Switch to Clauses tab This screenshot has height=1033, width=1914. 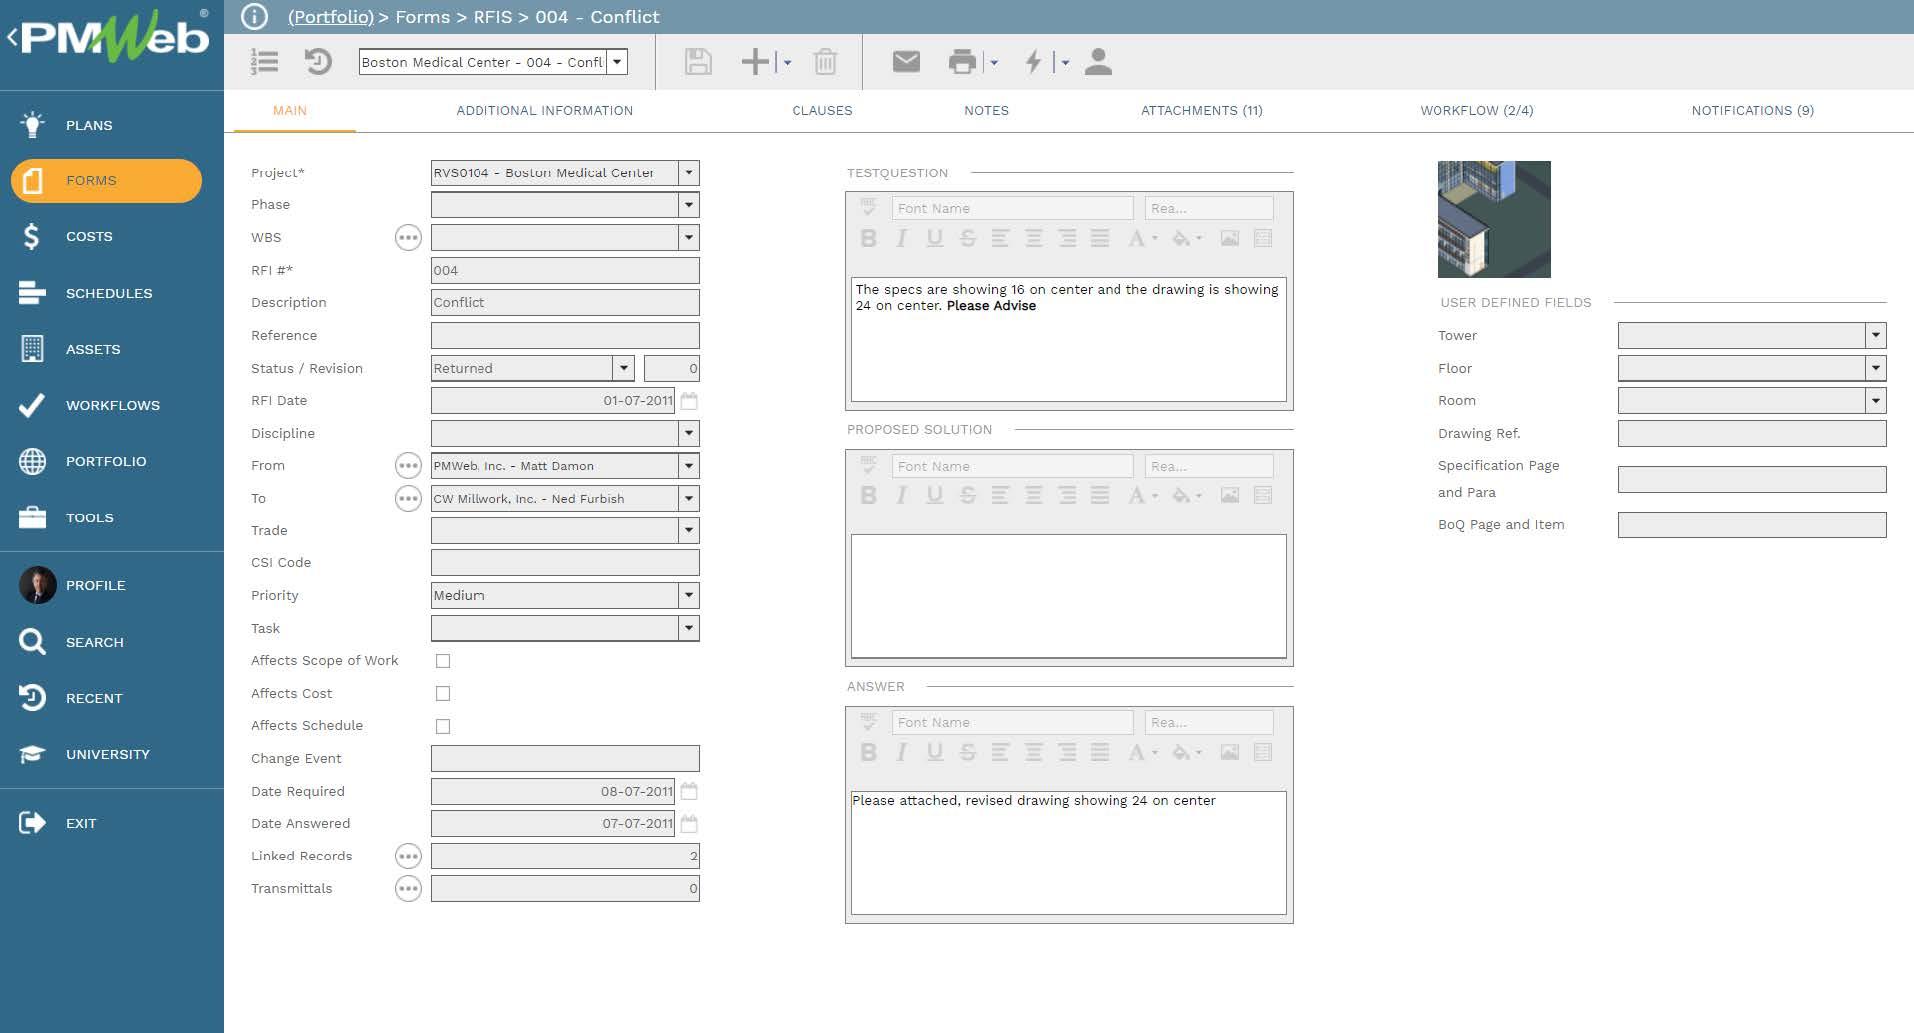[x=822, y=111]
